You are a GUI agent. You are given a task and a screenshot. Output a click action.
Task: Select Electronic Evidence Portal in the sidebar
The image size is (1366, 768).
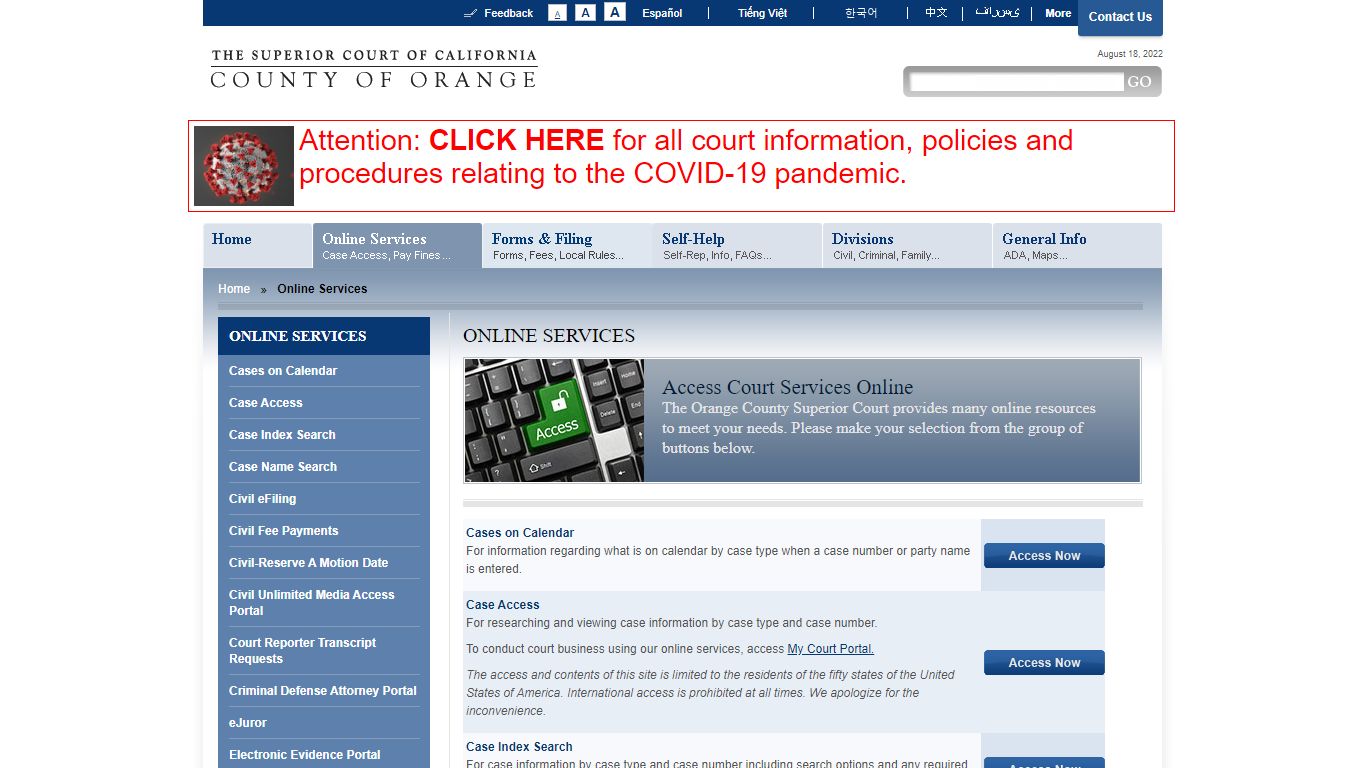(x=304, y=755)
